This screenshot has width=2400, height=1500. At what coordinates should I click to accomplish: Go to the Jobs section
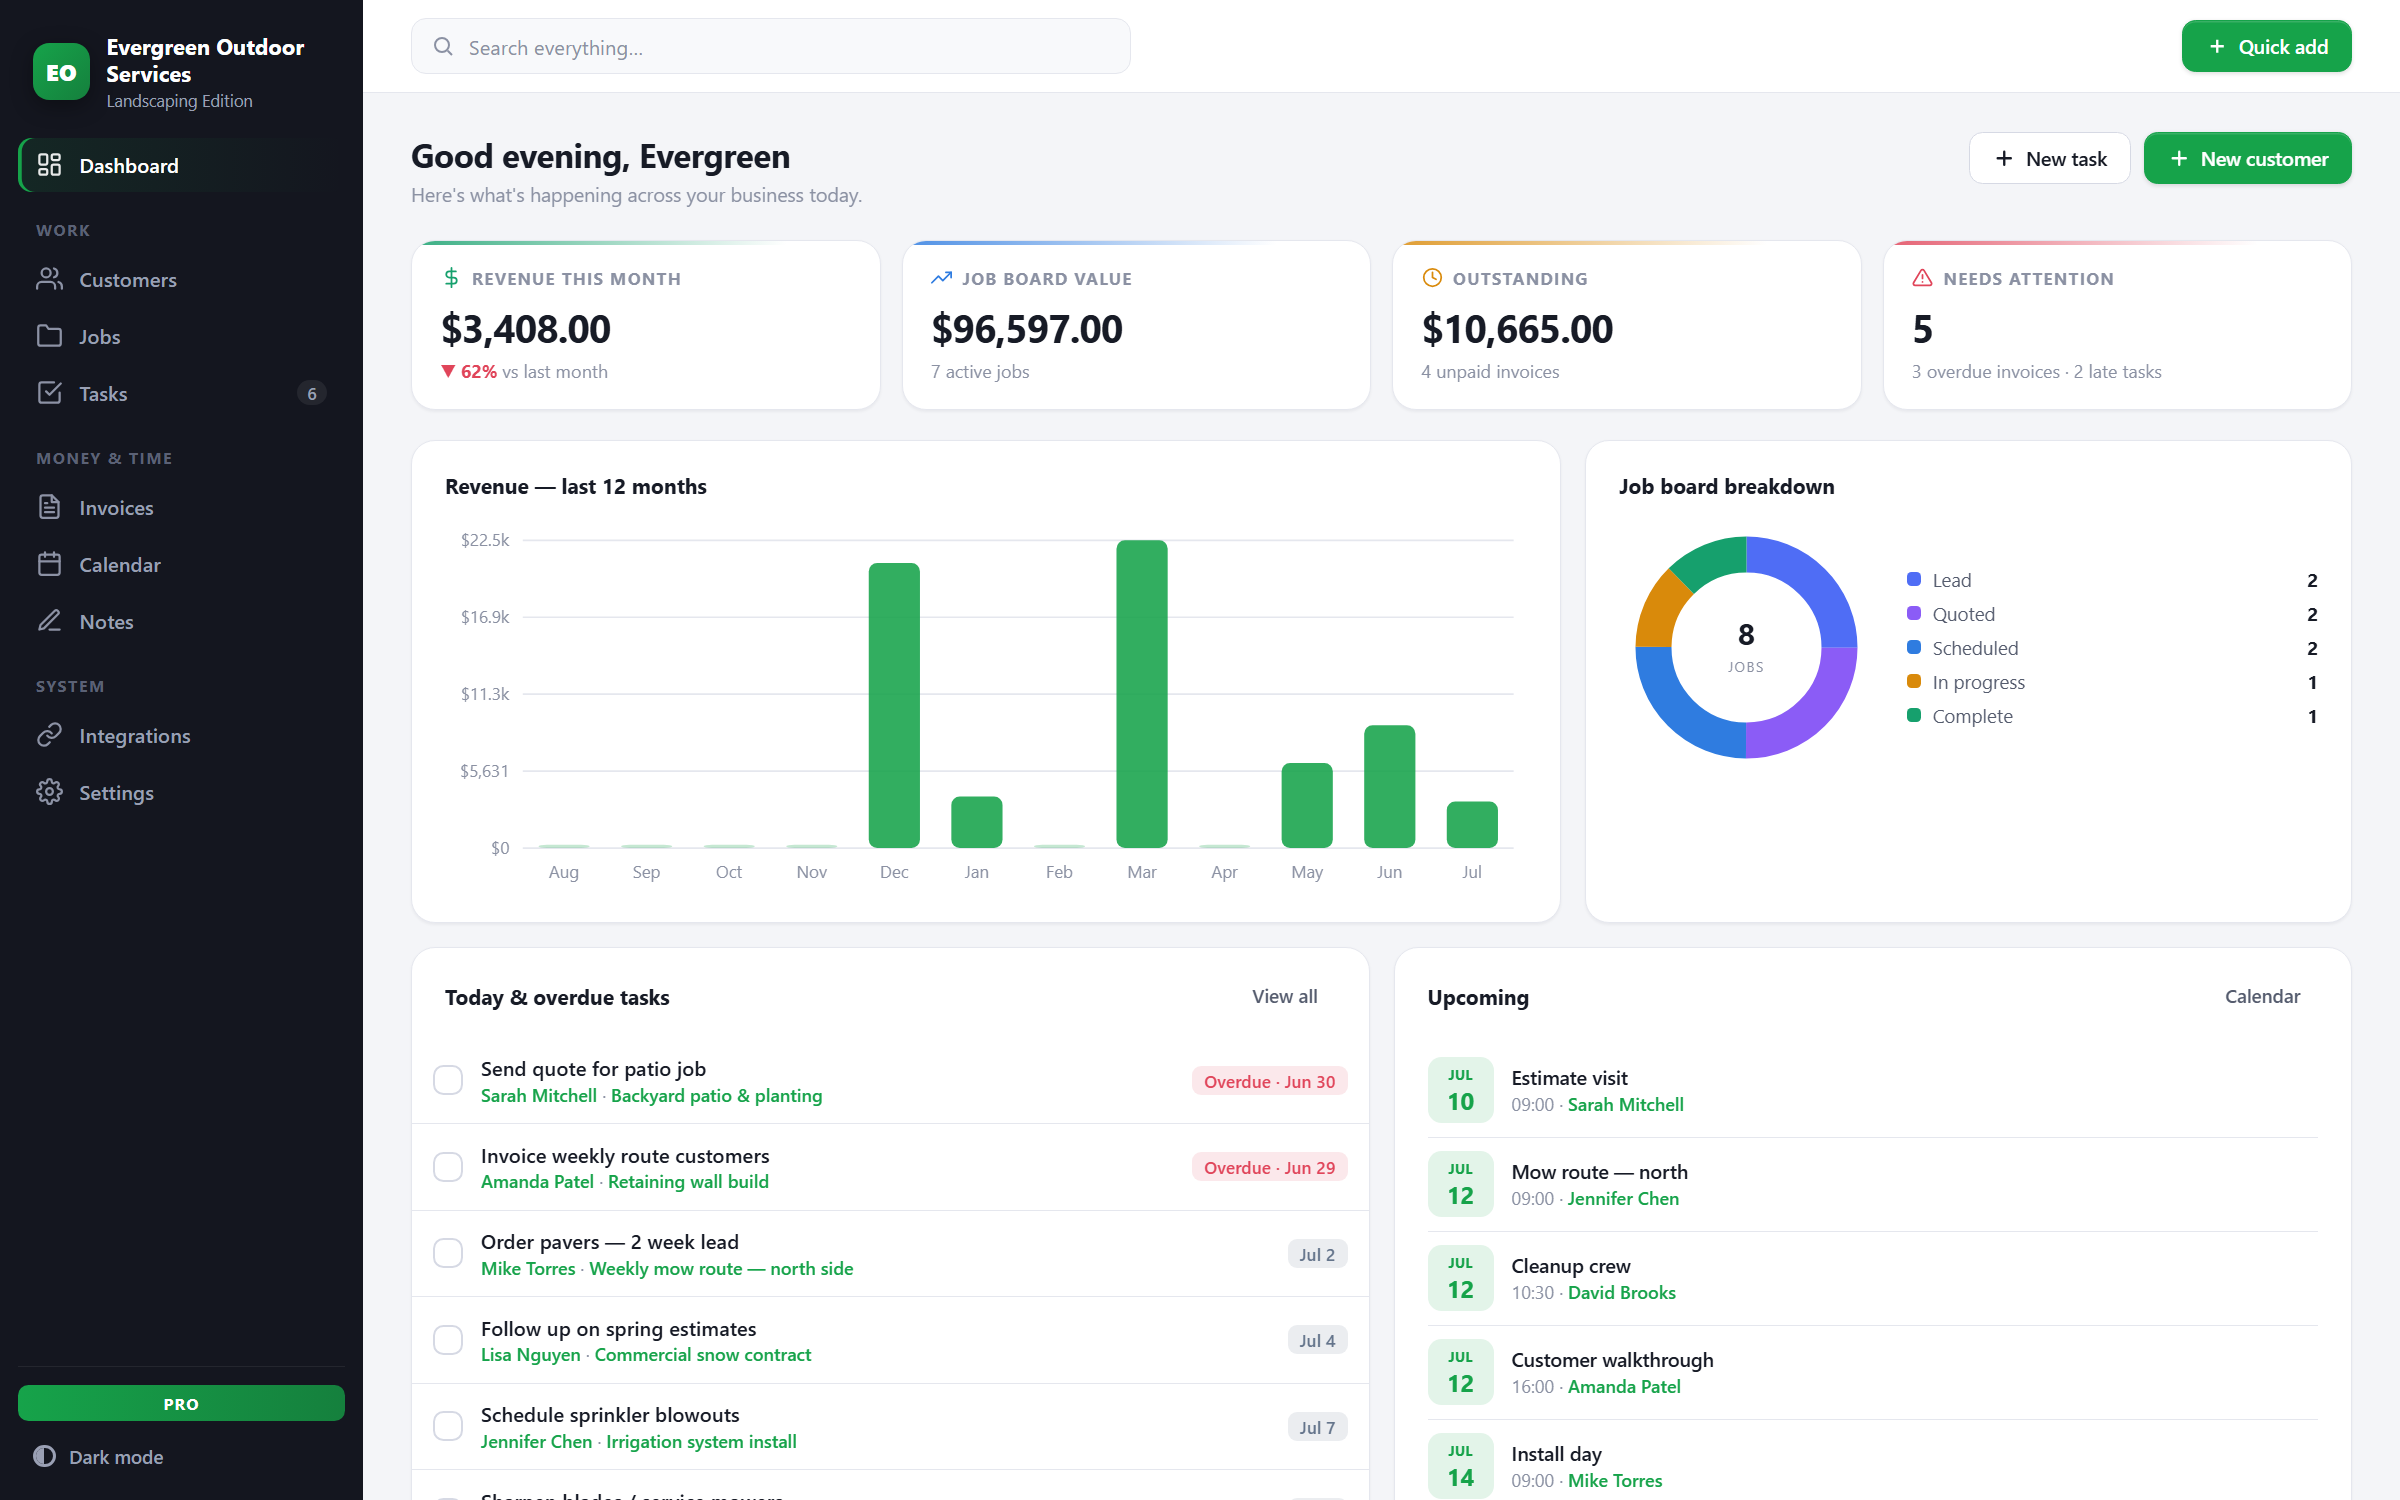coord(181,336)
